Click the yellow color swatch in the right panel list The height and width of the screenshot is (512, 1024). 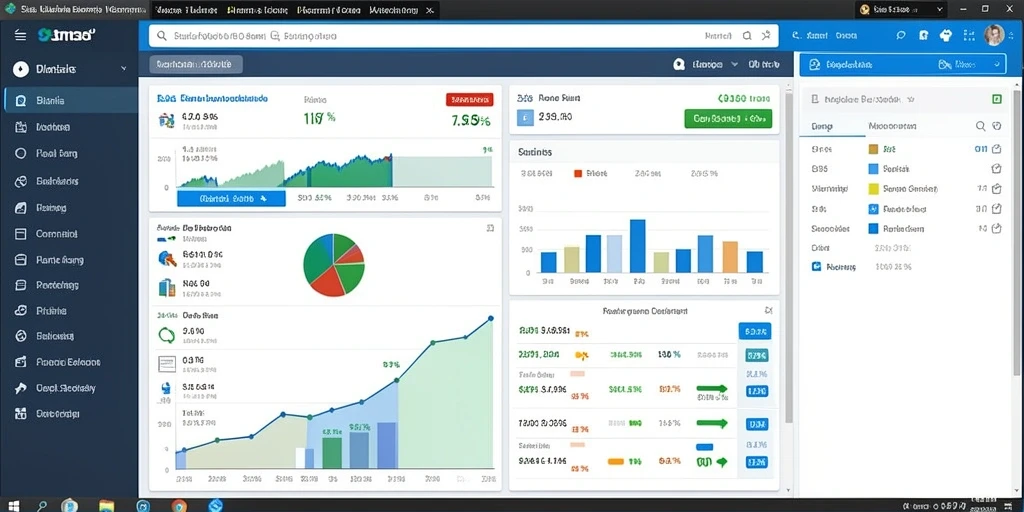873,189
